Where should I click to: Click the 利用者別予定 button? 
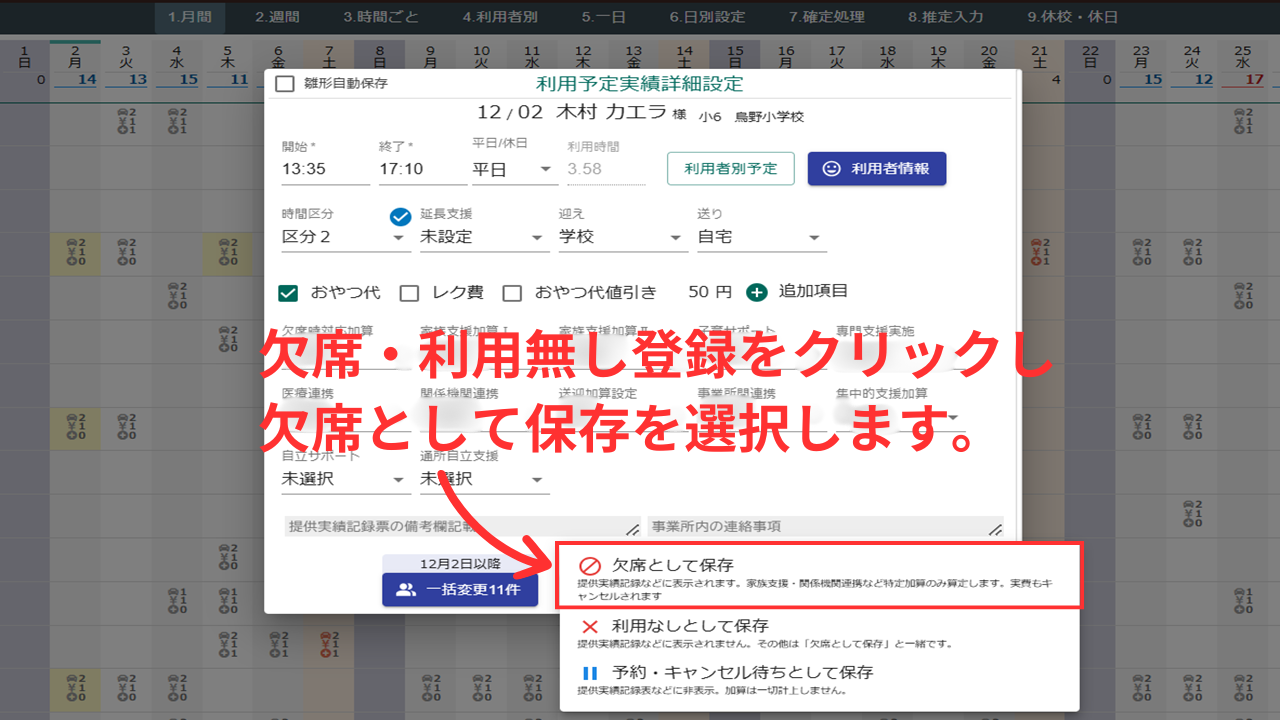[x=730, y=169]
